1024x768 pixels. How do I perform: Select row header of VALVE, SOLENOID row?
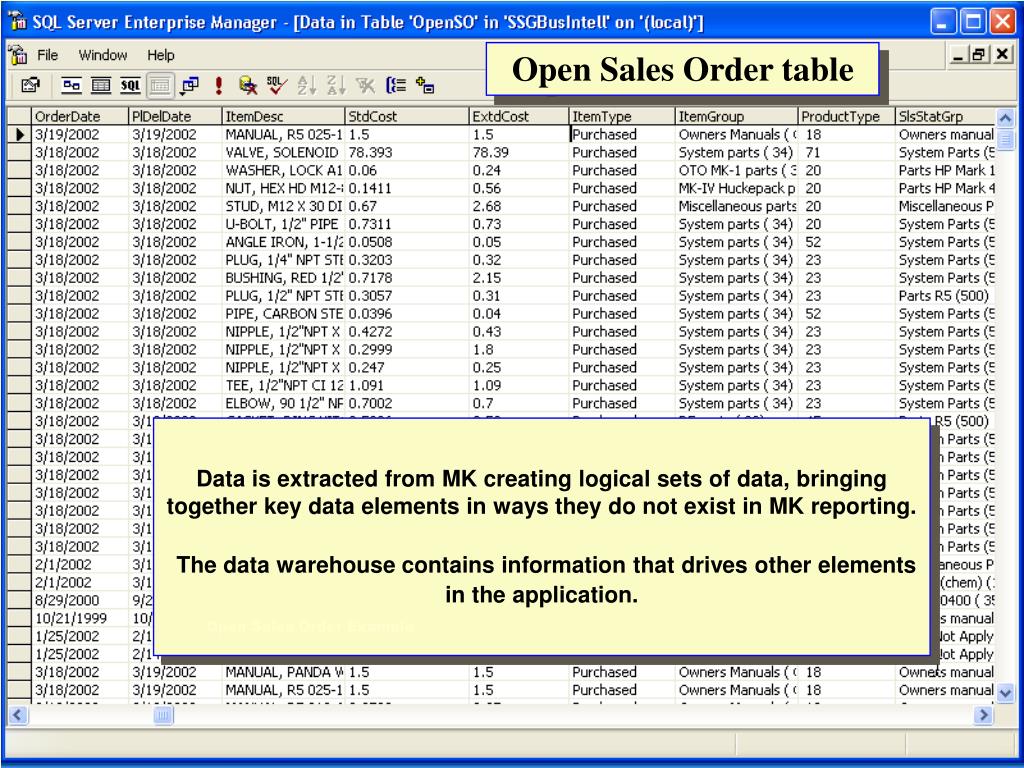(20, 152)
